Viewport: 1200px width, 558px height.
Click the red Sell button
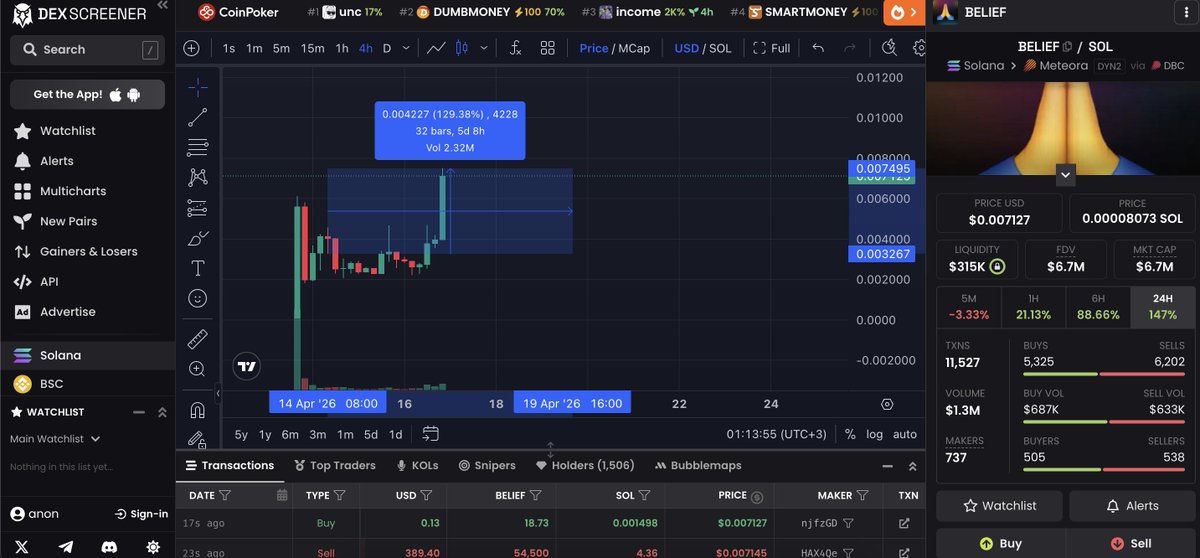click(1129, 543)
